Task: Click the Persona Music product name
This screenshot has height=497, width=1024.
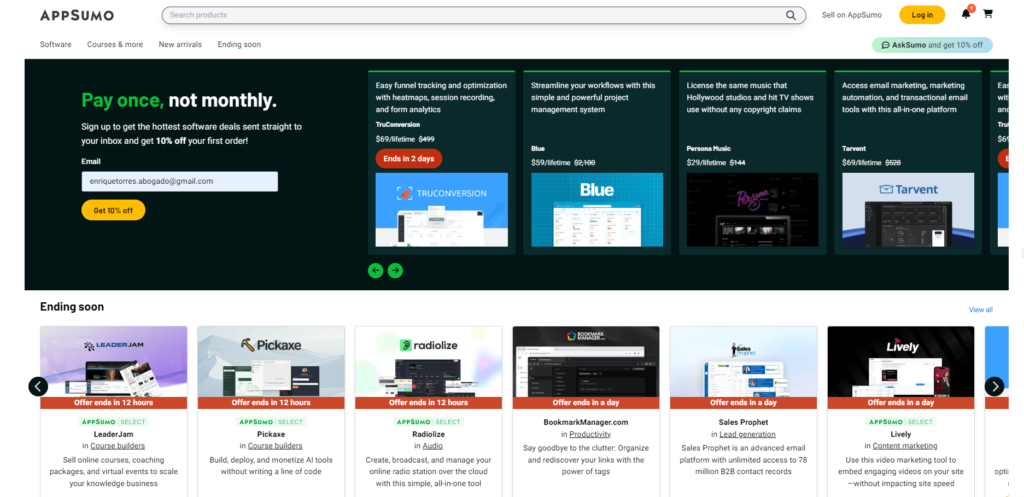Action: [x=709, y=148]
